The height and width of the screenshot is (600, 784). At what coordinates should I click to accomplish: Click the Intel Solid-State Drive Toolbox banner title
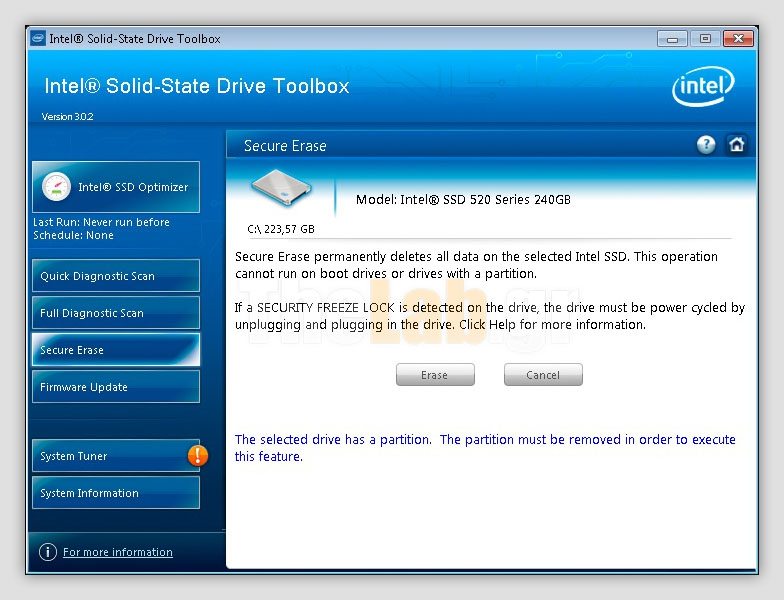tap(196, 86)
